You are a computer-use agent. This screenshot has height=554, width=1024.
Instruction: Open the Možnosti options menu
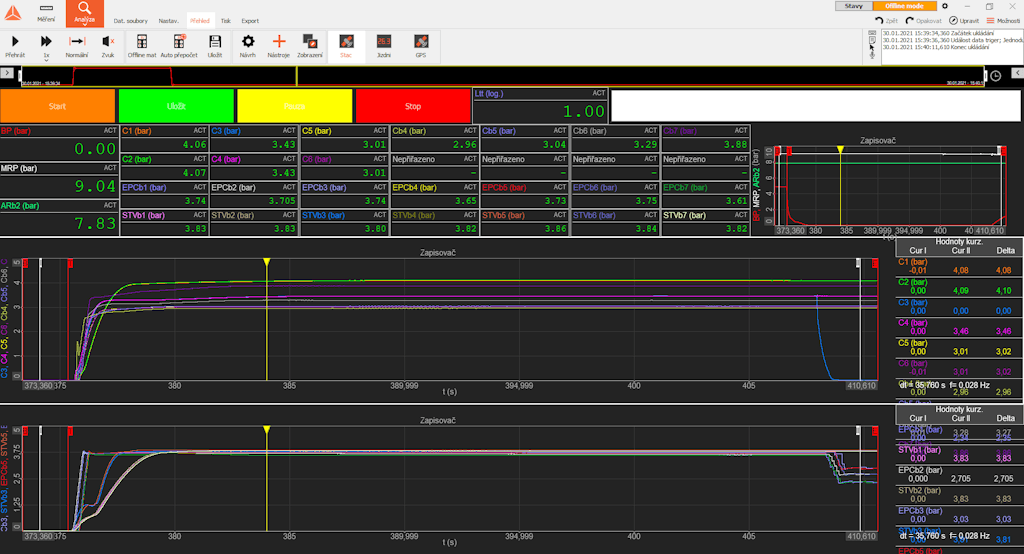(1004, 21)
